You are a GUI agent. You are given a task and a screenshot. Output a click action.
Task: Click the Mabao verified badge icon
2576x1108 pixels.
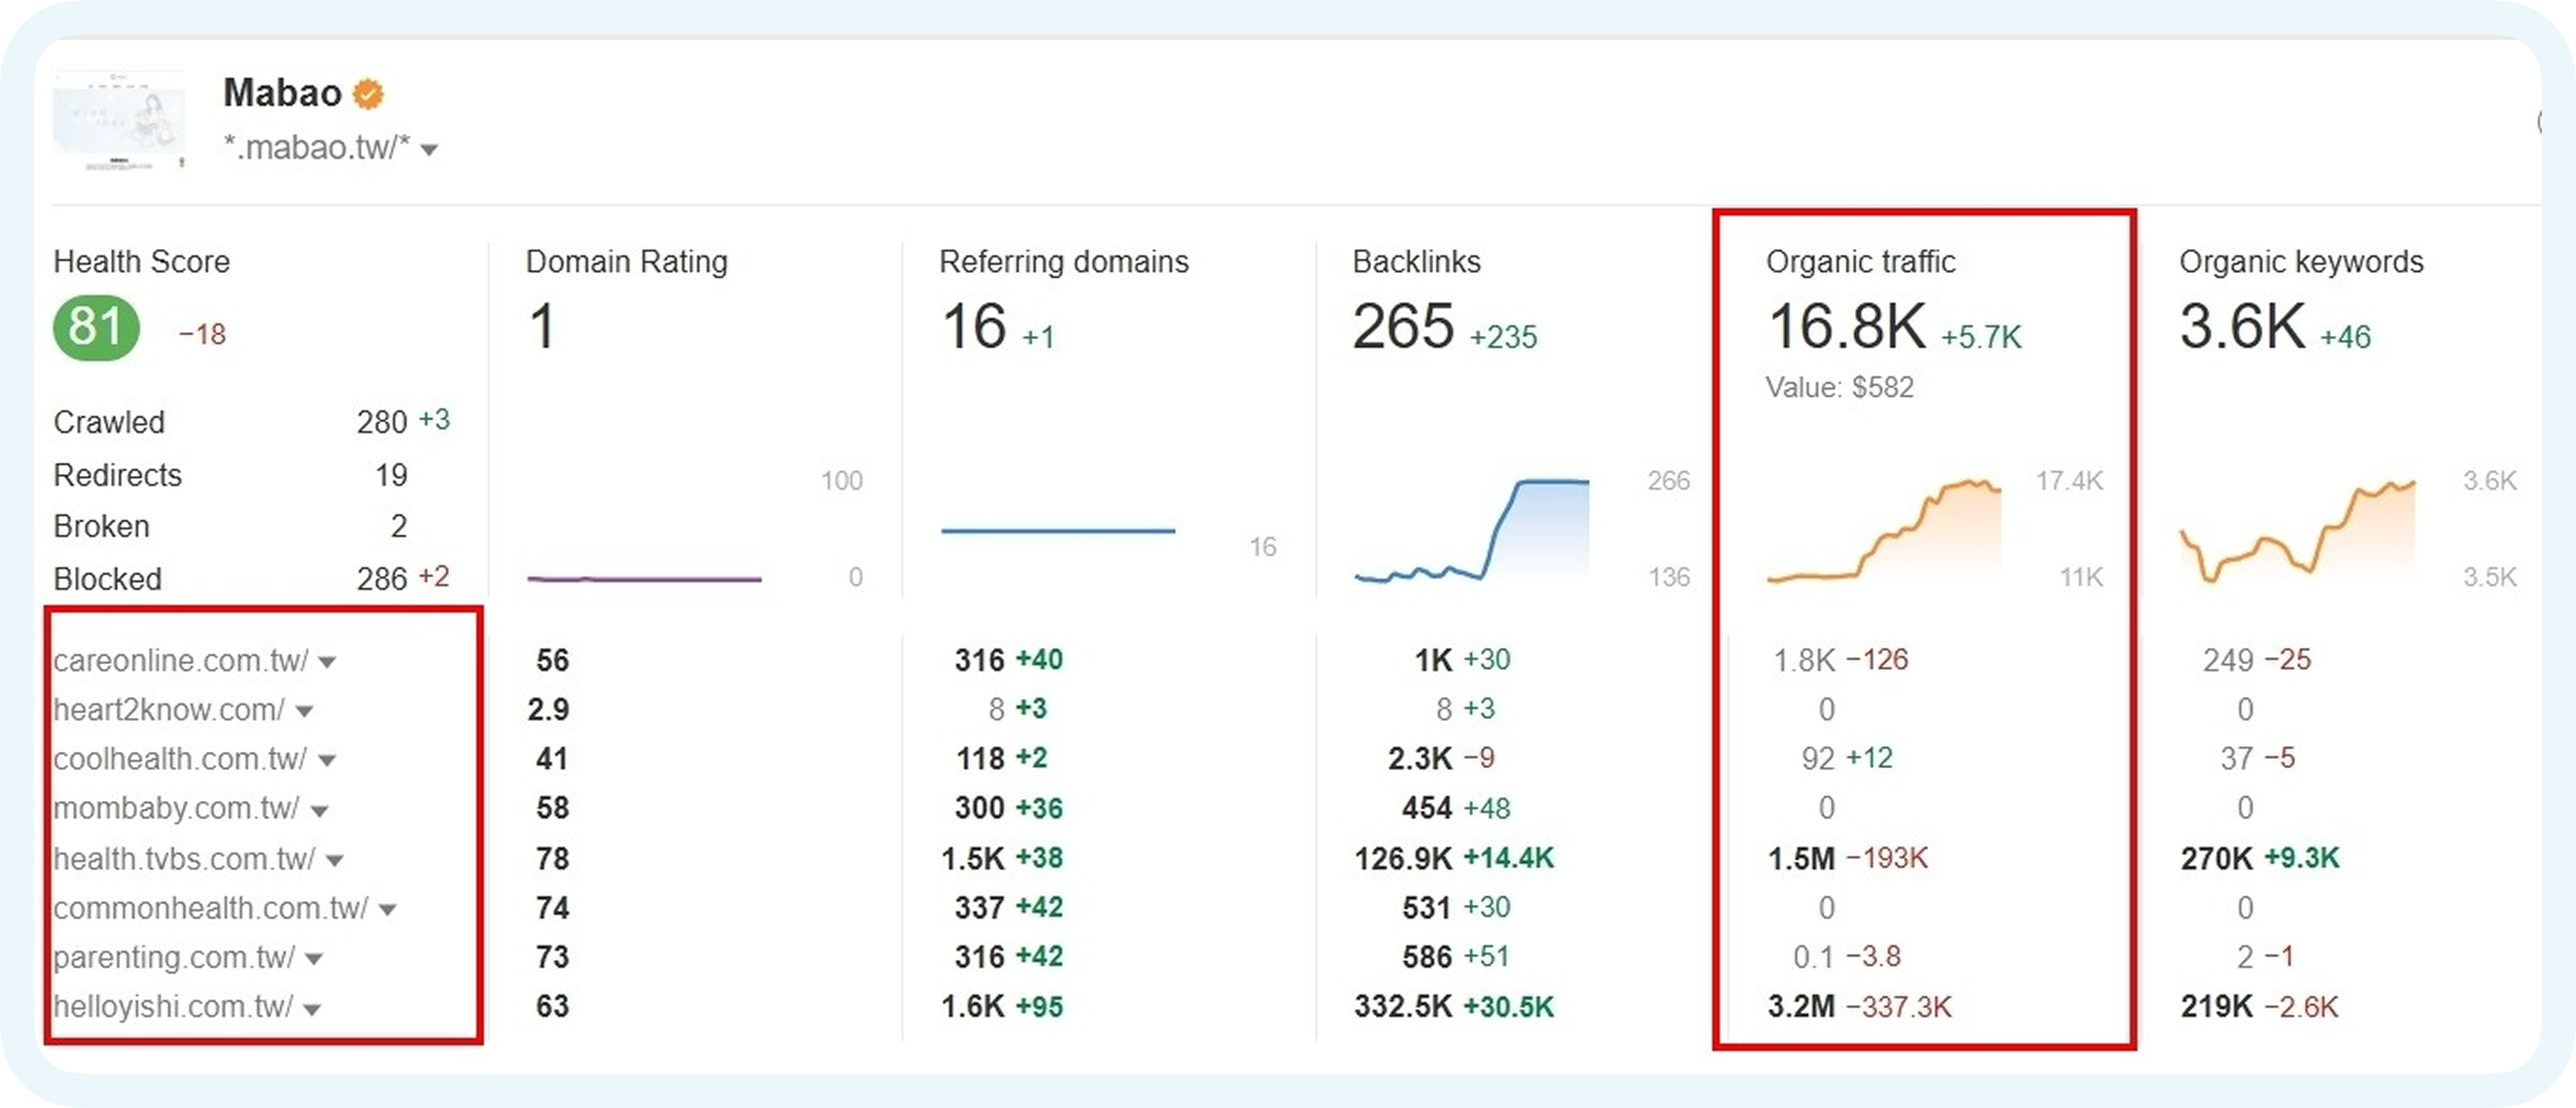tap(369, 94)
